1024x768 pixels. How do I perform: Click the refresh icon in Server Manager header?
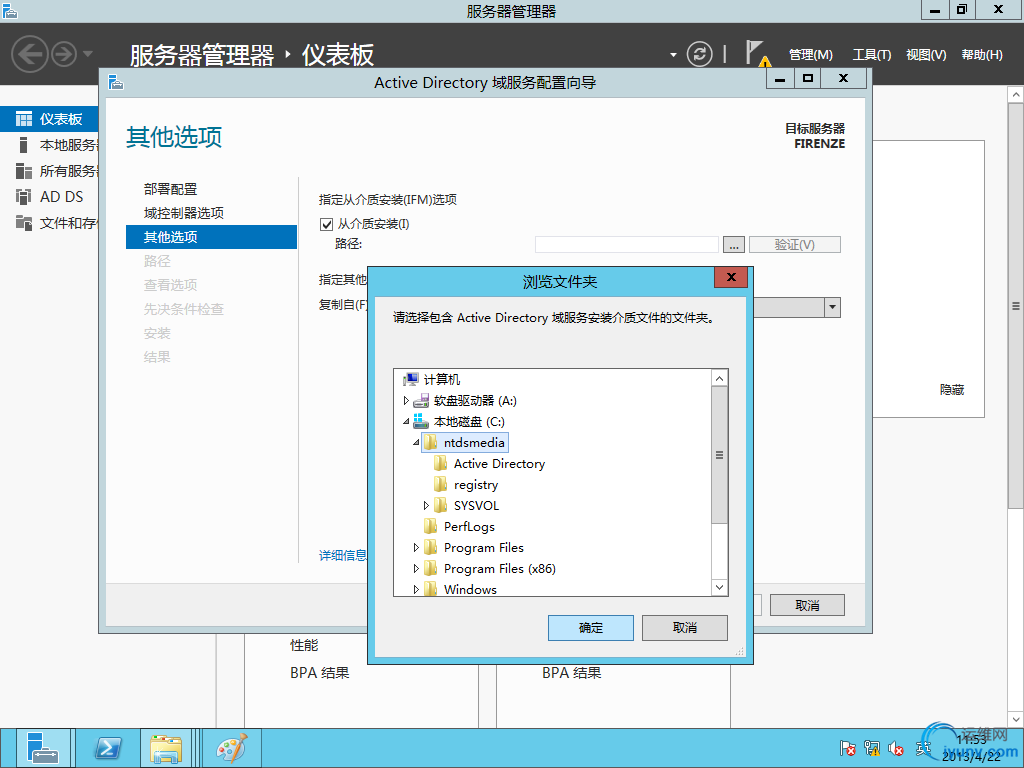(699, 54)
